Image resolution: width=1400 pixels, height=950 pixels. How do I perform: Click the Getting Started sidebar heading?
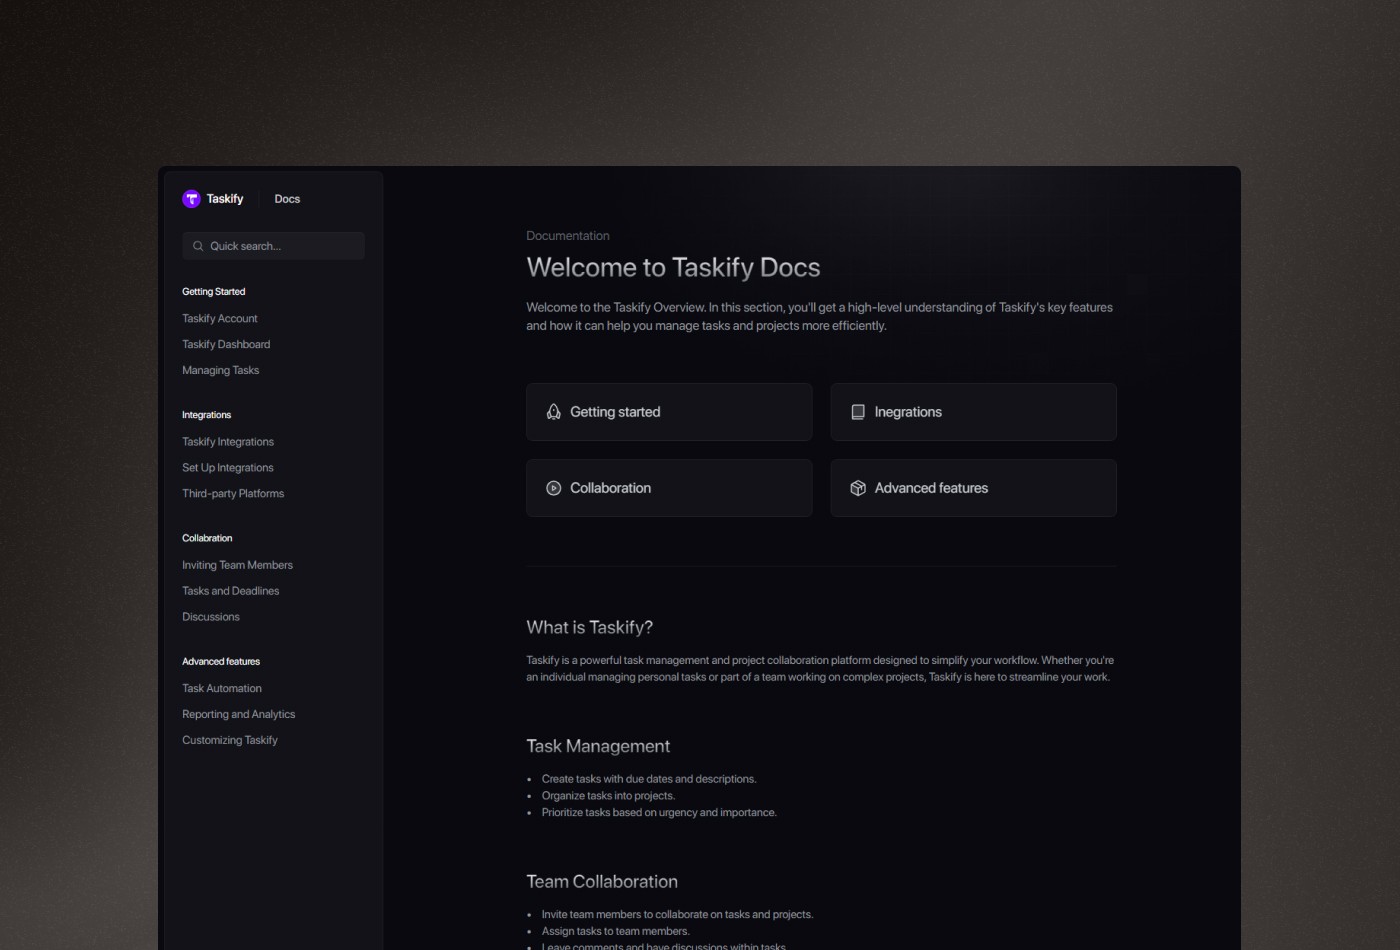tap(213, 292)
